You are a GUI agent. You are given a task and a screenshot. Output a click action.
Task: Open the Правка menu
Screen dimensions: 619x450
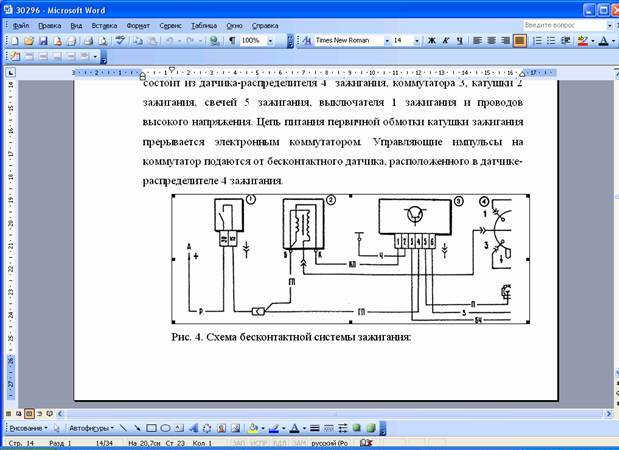(x=50, y=26)
